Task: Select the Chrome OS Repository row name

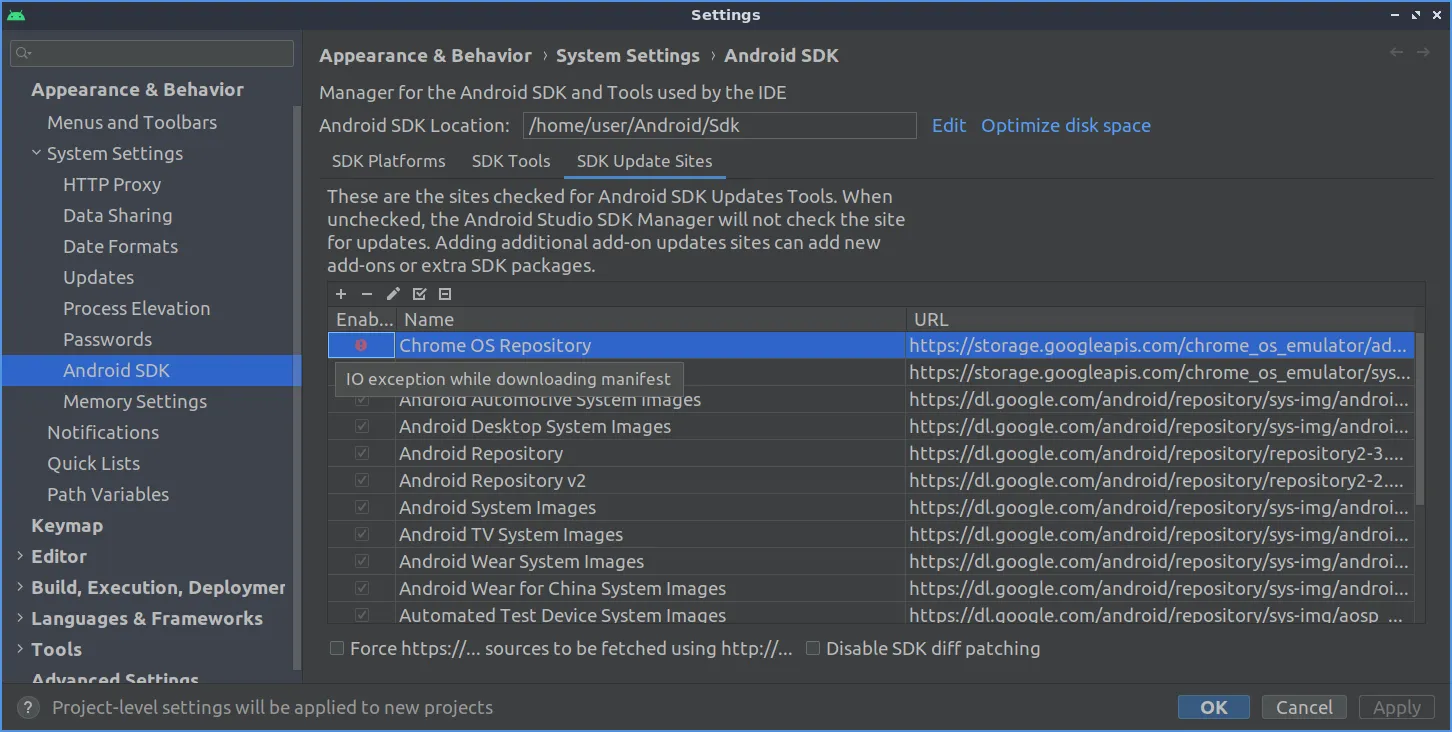Action: (495, 345)
